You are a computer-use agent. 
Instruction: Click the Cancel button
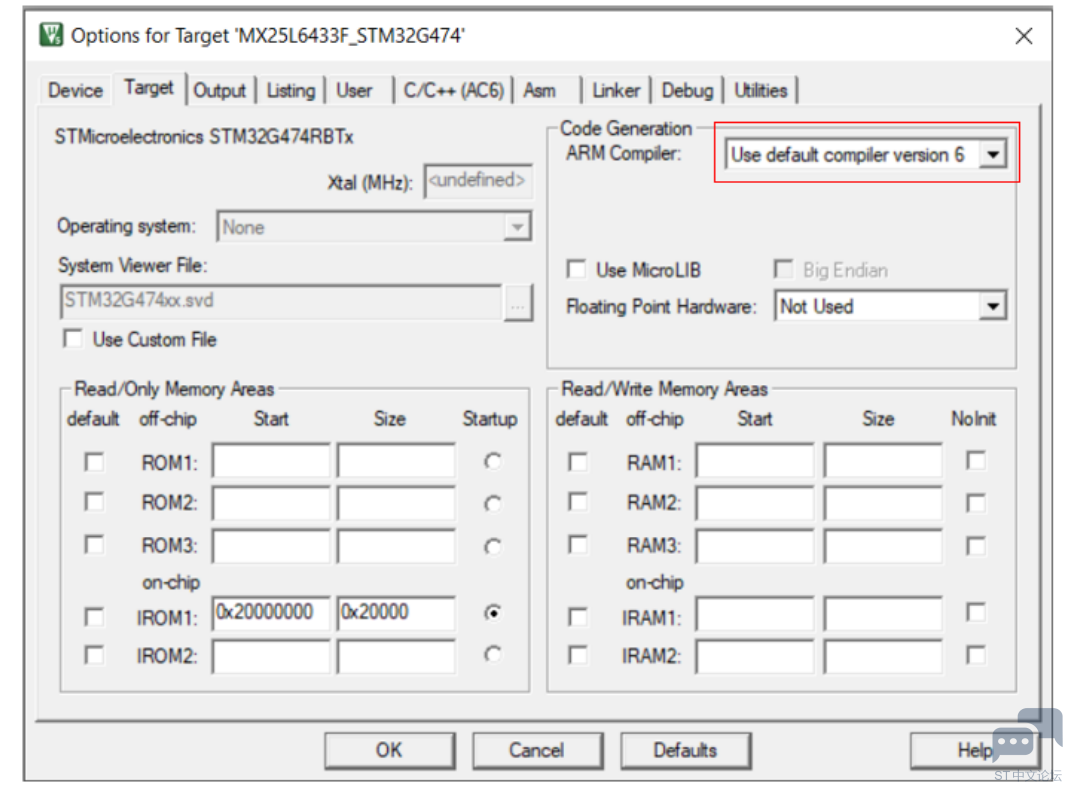point(537,750)
